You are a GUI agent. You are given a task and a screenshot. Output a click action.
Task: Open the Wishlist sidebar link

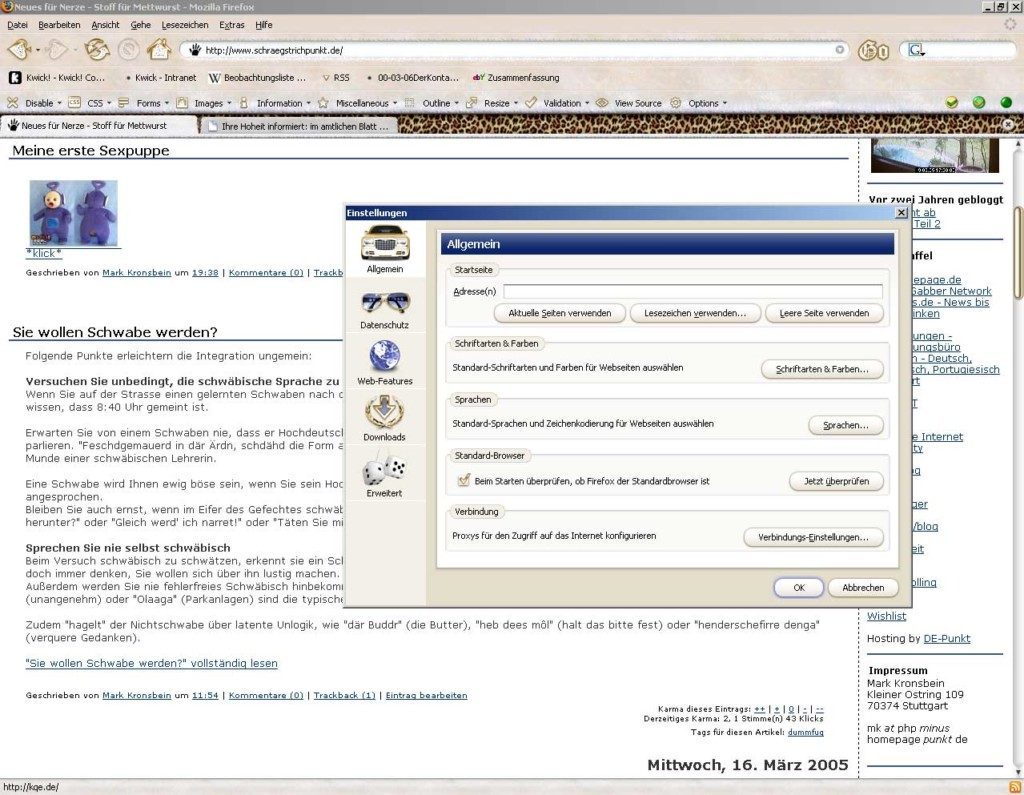point(886,615)
